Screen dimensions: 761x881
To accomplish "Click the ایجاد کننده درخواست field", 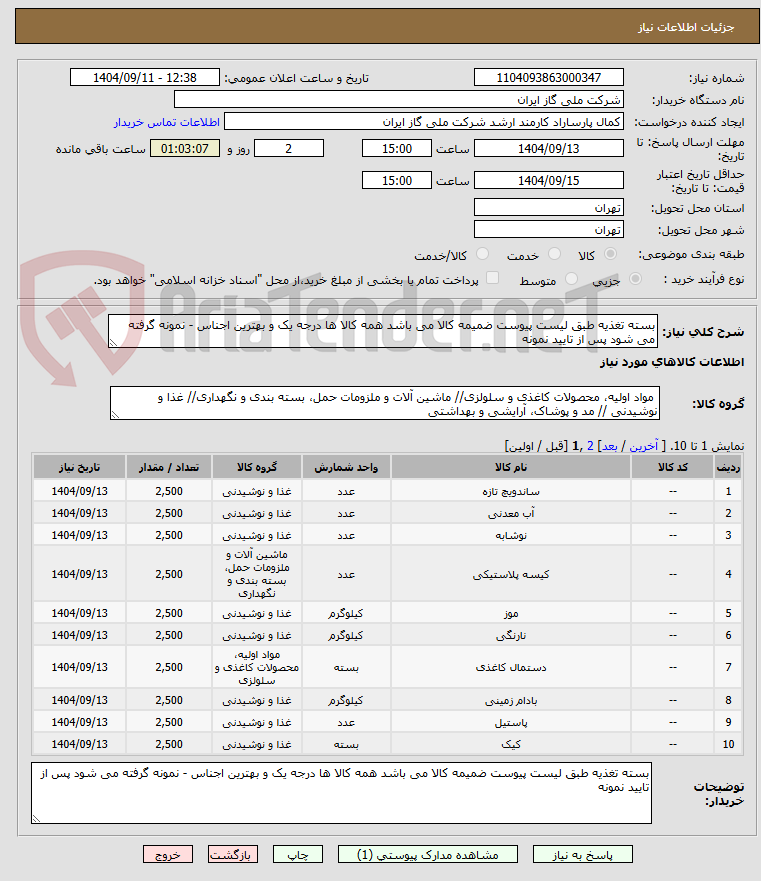I will (x=424, y=122).
